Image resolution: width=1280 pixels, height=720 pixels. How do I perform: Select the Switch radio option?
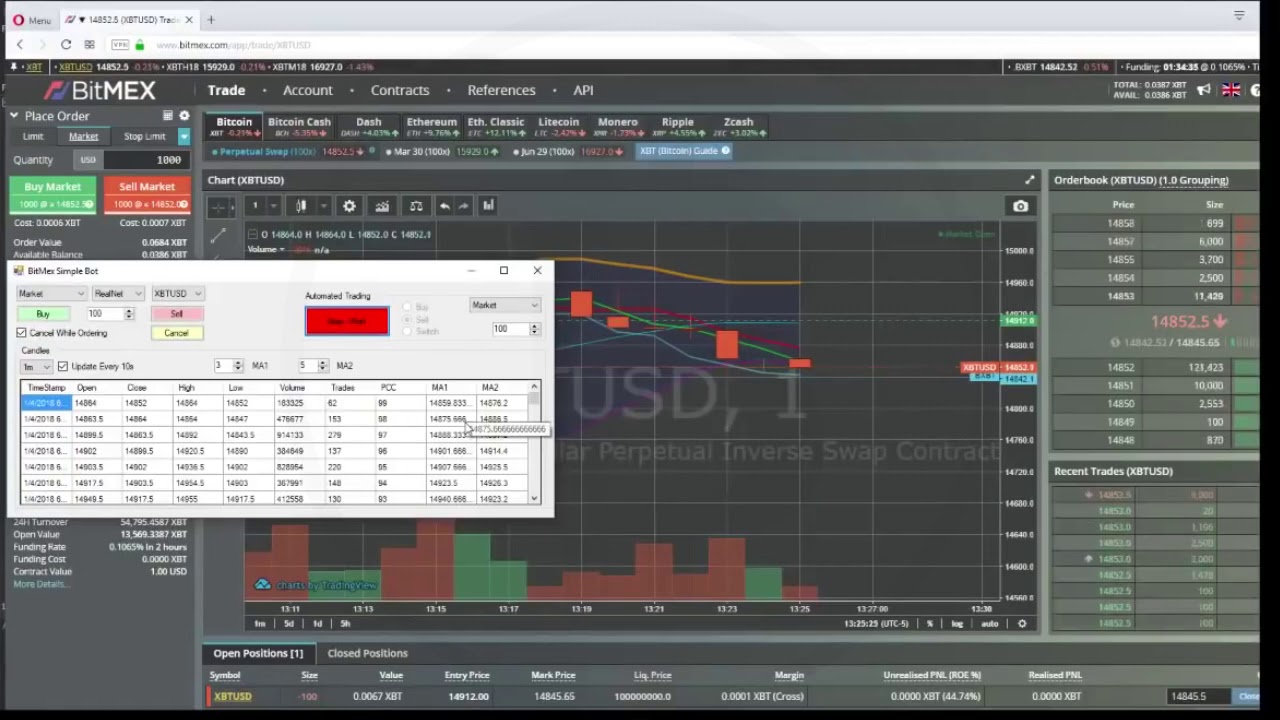[408, 331]
